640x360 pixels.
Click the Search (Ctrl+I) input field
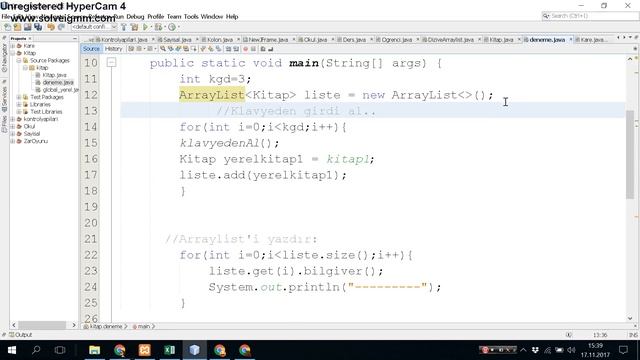(x=590, y=16)
